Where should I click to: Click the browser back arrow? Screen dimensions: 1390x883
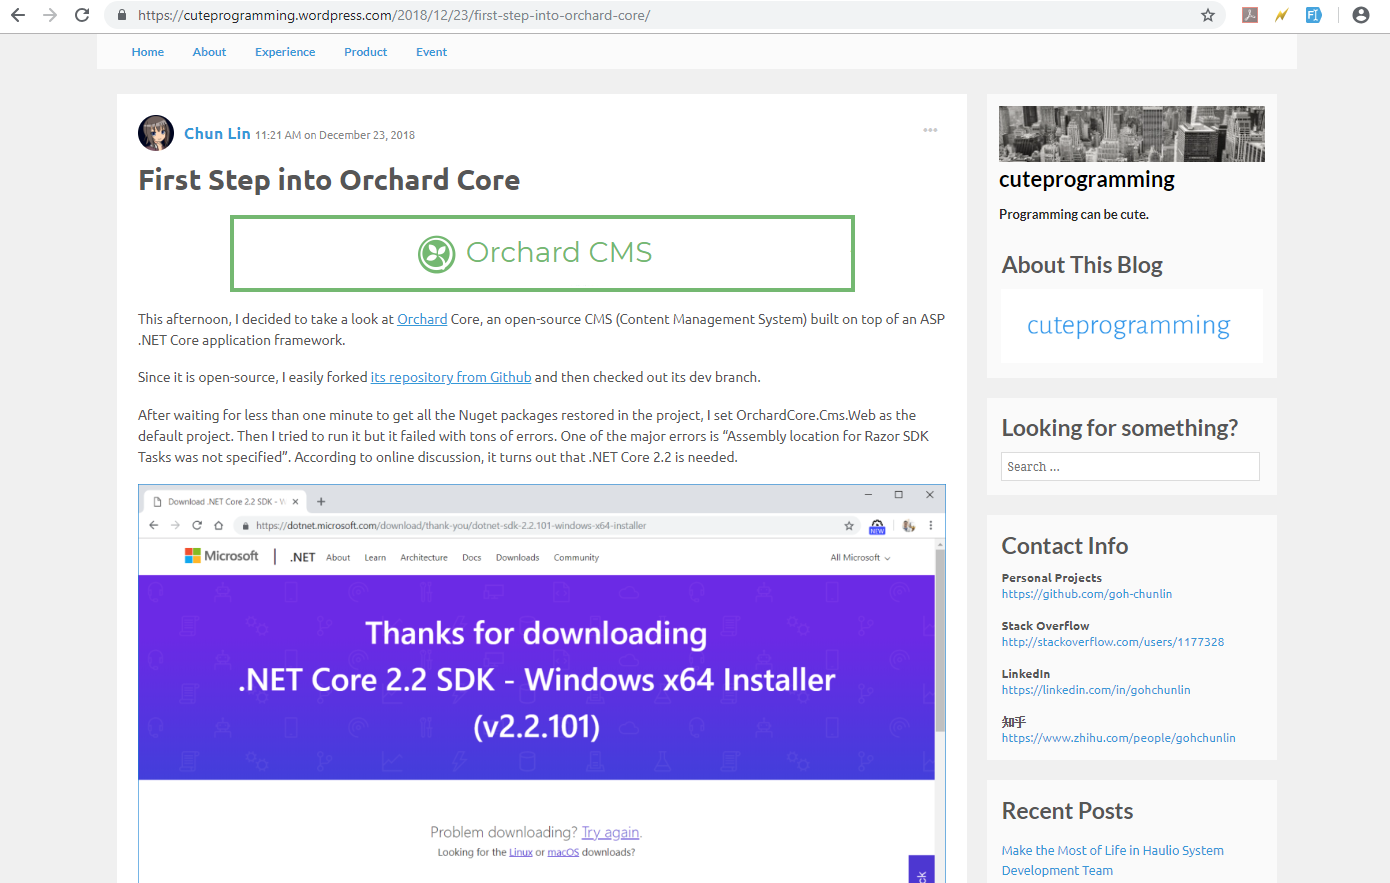tap(18, 15)
